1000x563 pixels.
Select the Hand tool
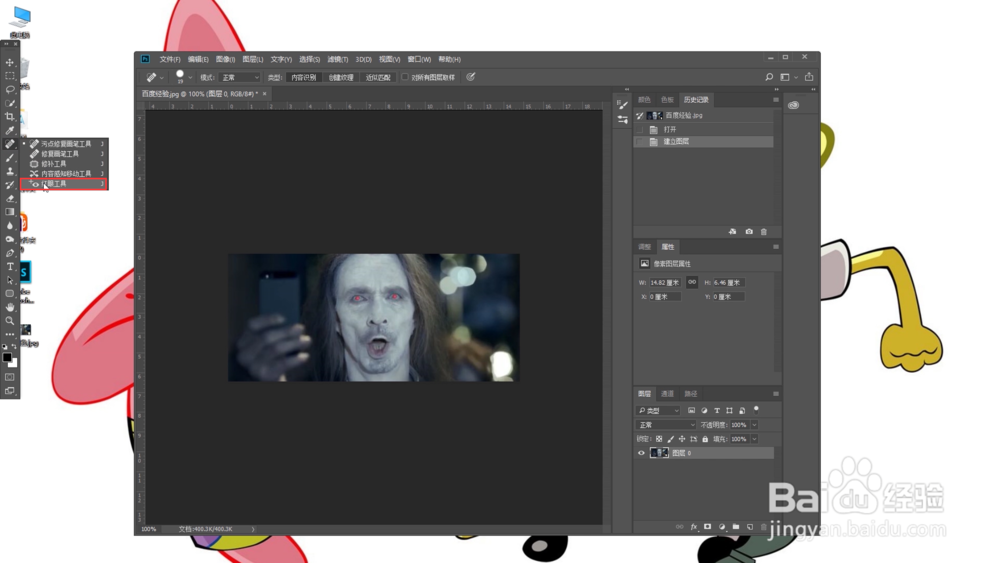pyautogui.click(x=10, y=307)
